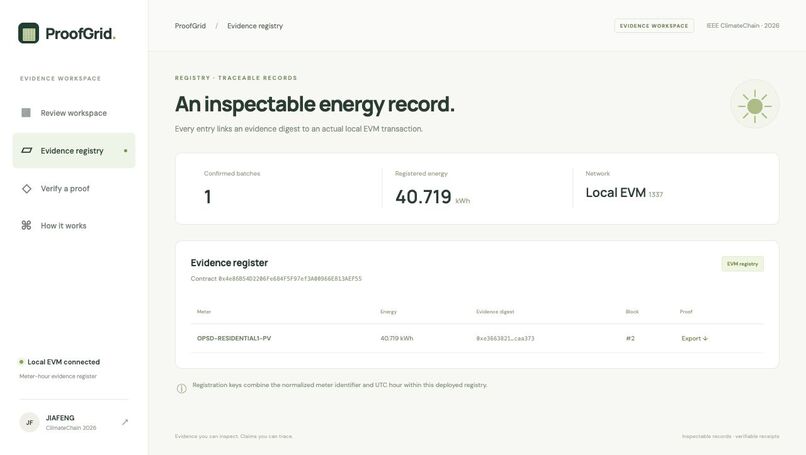The height and width of the screenshot is (455, 806).
Task: Click block number #2 cell
Action: (x=630, y=338)
